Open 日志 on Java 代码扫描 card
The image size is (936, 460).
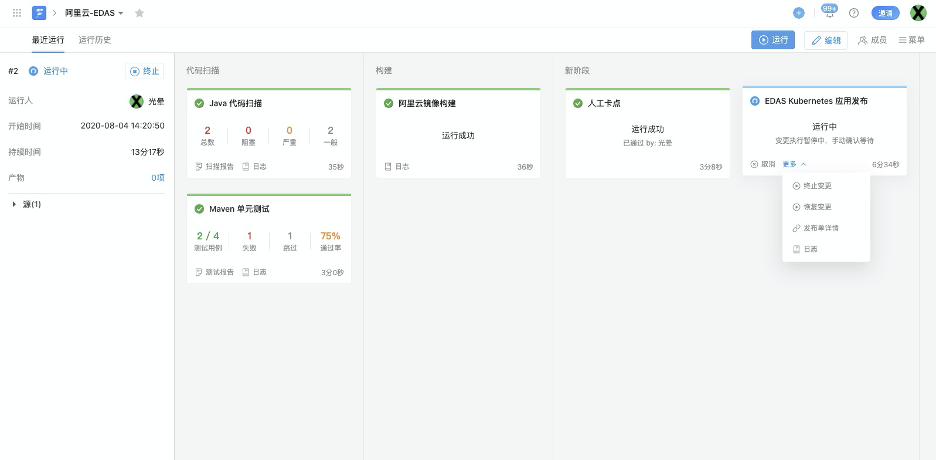click(254, 166)
